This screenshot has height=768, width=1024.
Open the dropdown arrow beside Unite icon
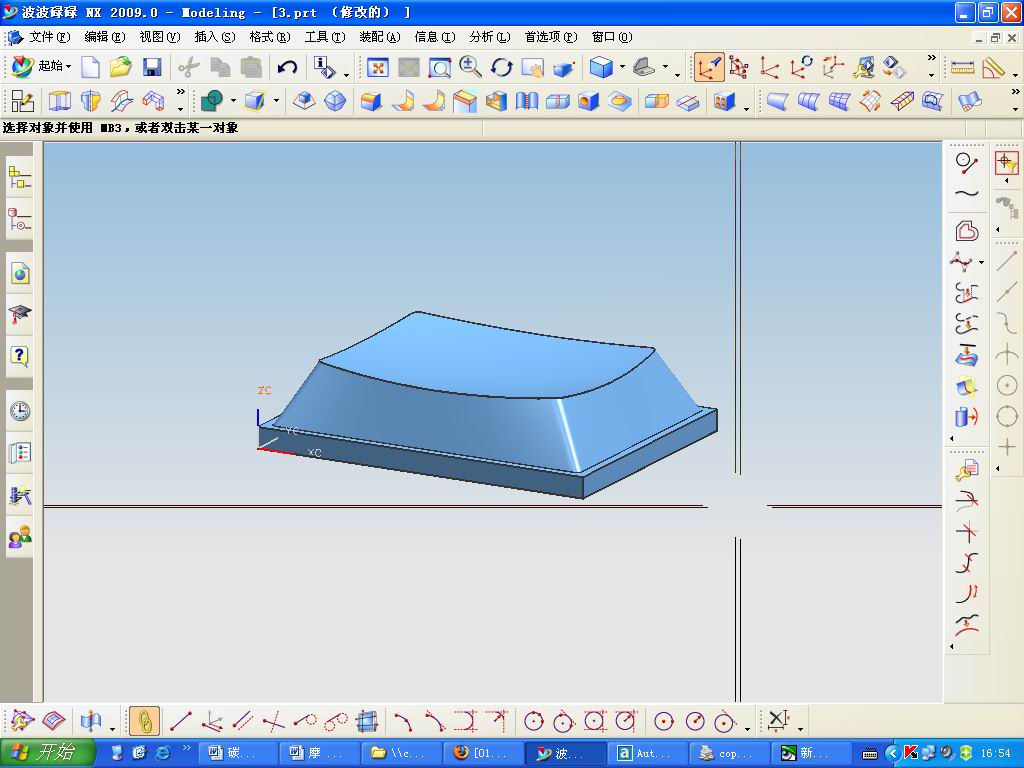[x=232, y=101]
